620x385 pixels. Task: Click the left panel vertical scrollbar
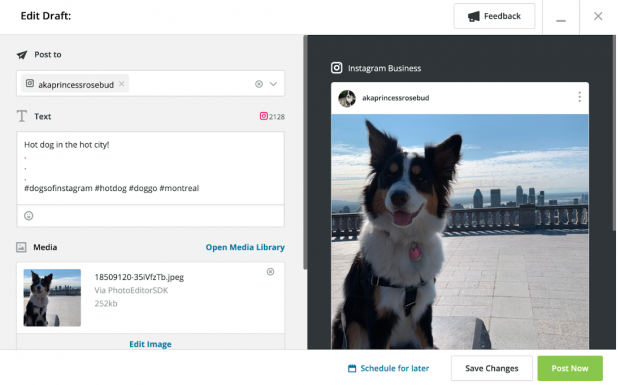(x=305, y=152)
